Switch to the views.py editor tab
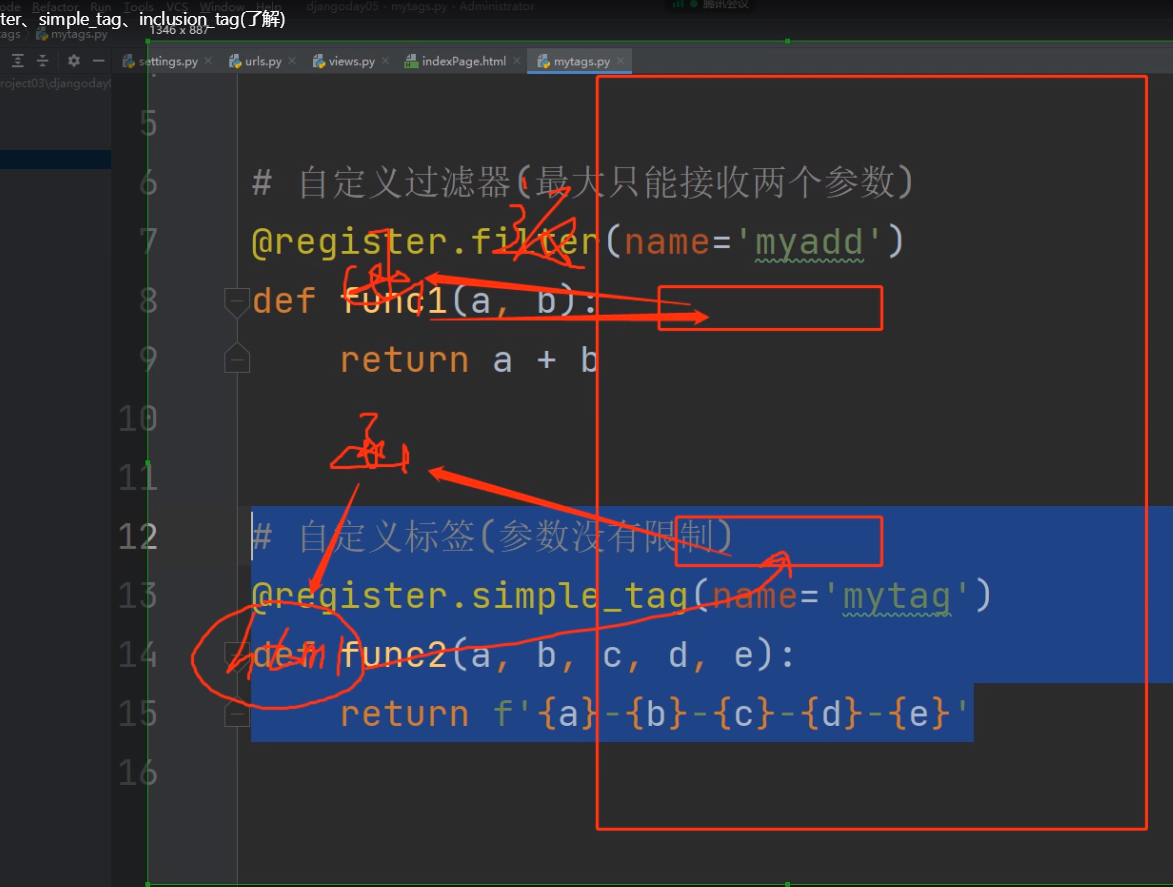 pos(350,61)
